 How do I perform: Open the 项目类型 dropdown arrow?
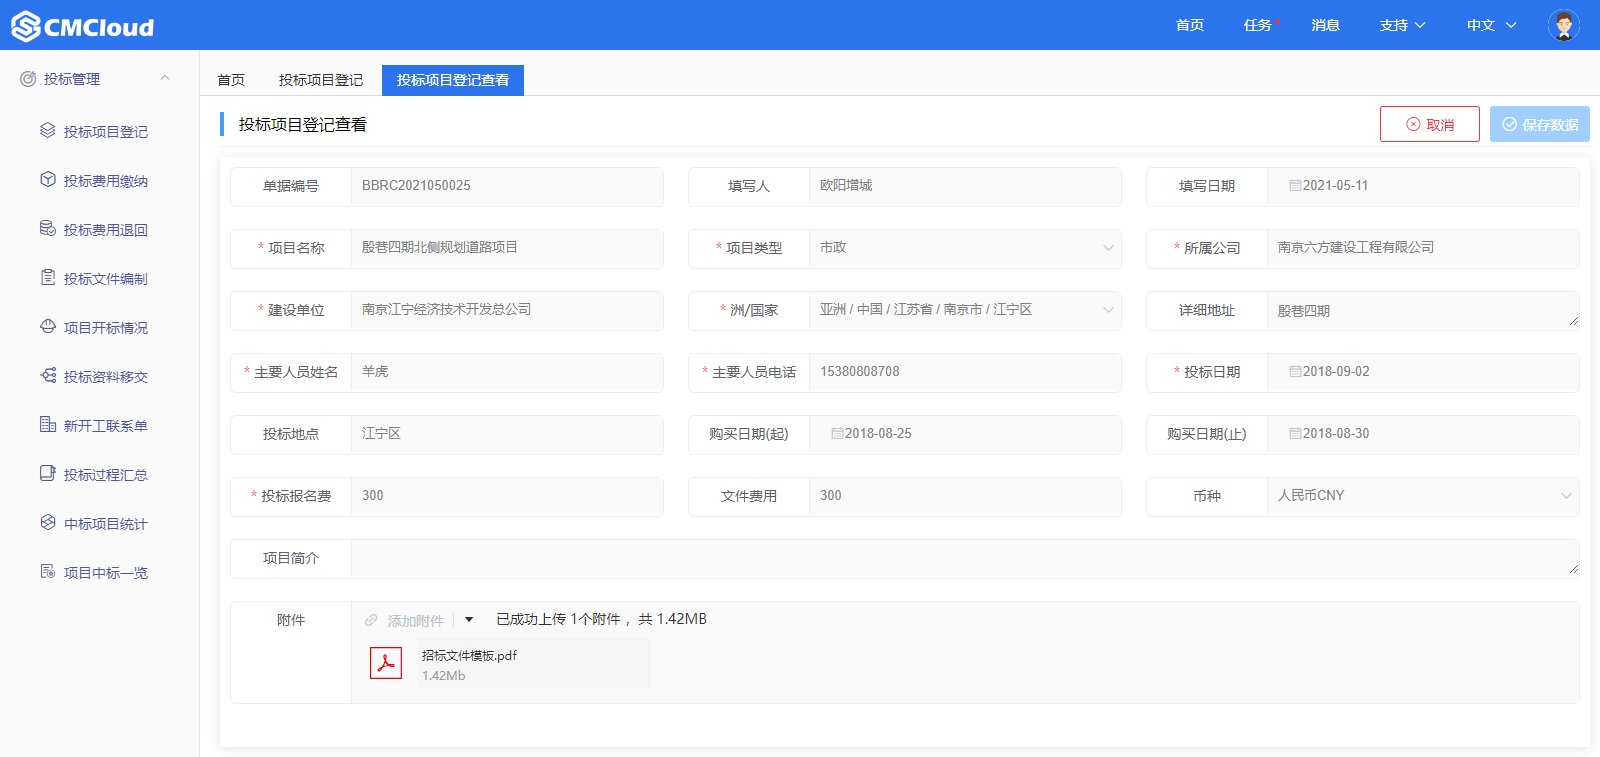point(1108,248)
